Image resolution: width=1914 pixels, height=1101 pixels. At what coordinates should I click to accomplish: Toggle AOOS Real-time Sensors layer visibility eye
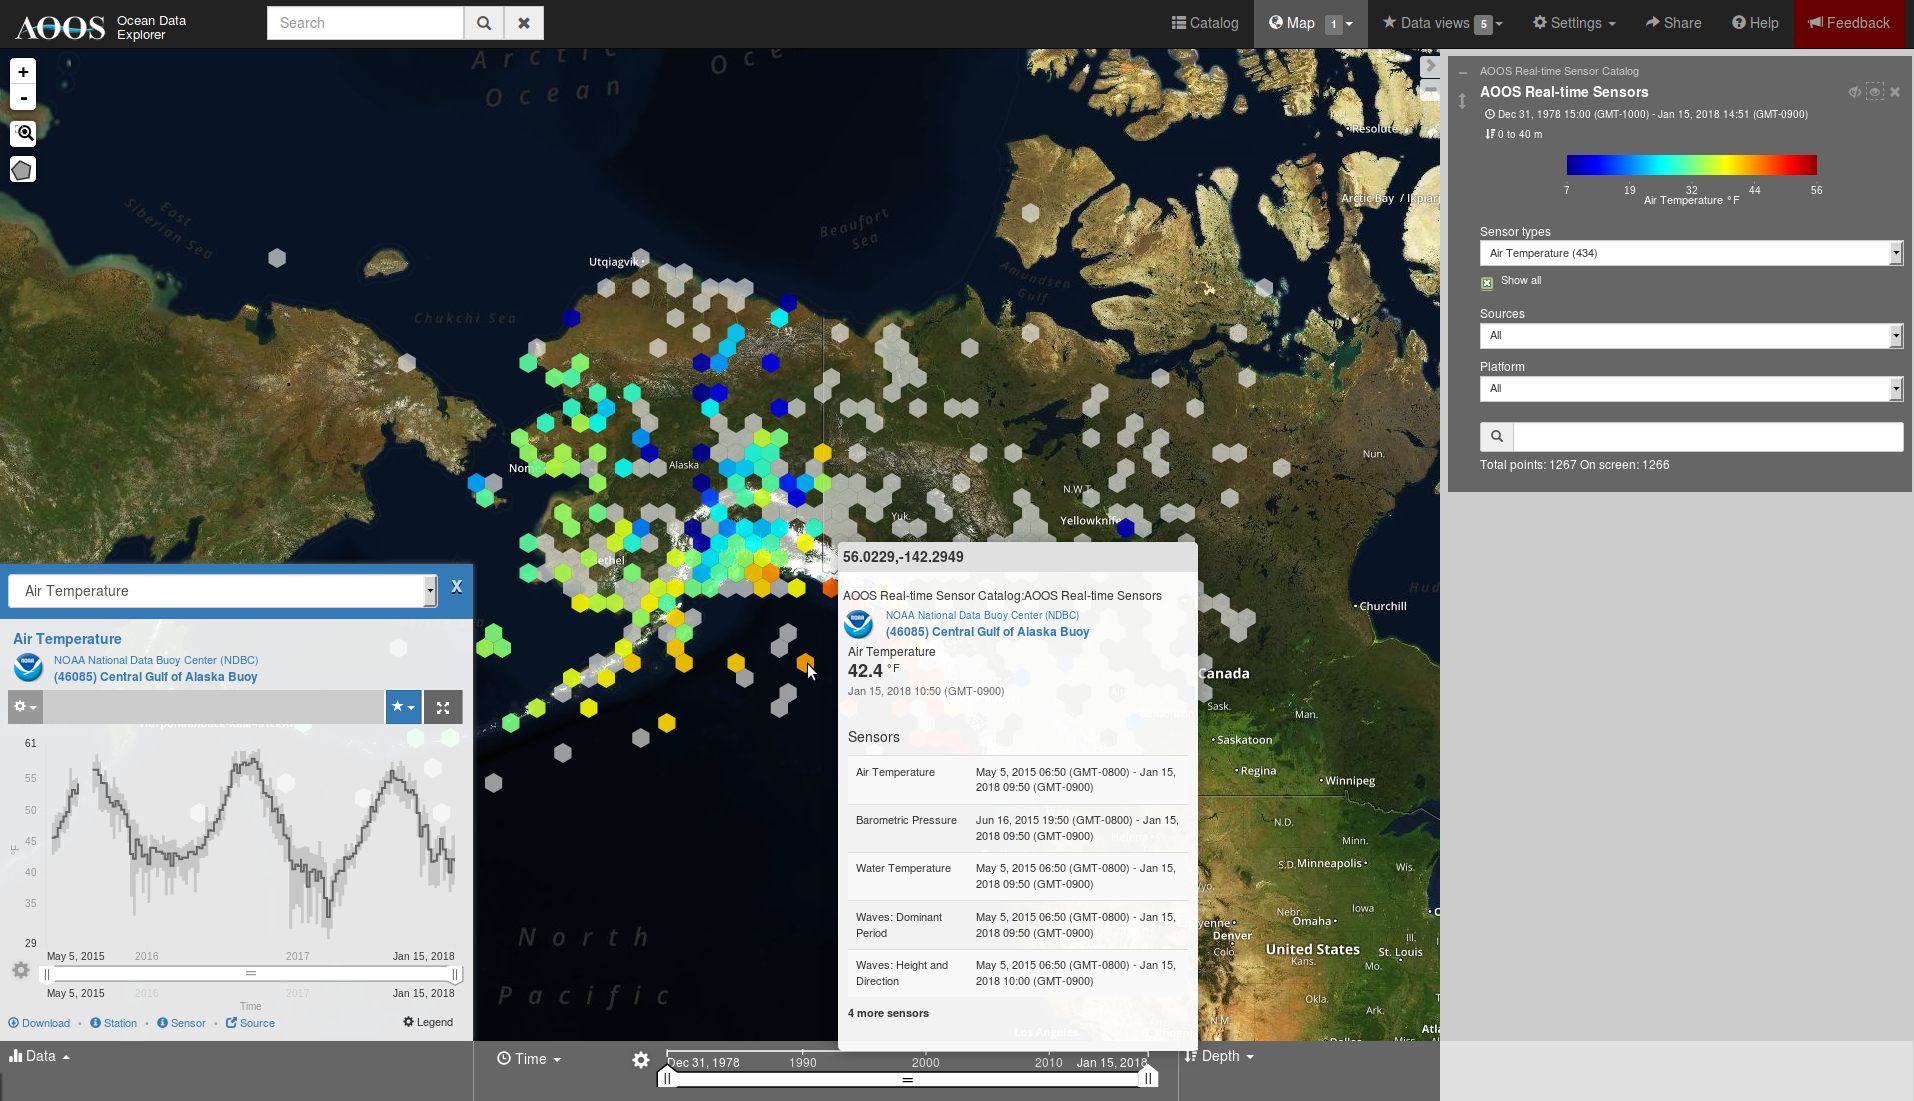click(1875, 92)
